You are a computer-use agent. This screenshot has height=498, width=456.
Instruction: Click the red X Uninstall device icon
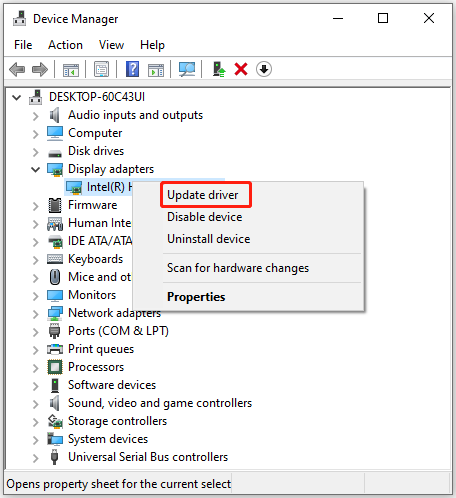(x=241, y=69)
